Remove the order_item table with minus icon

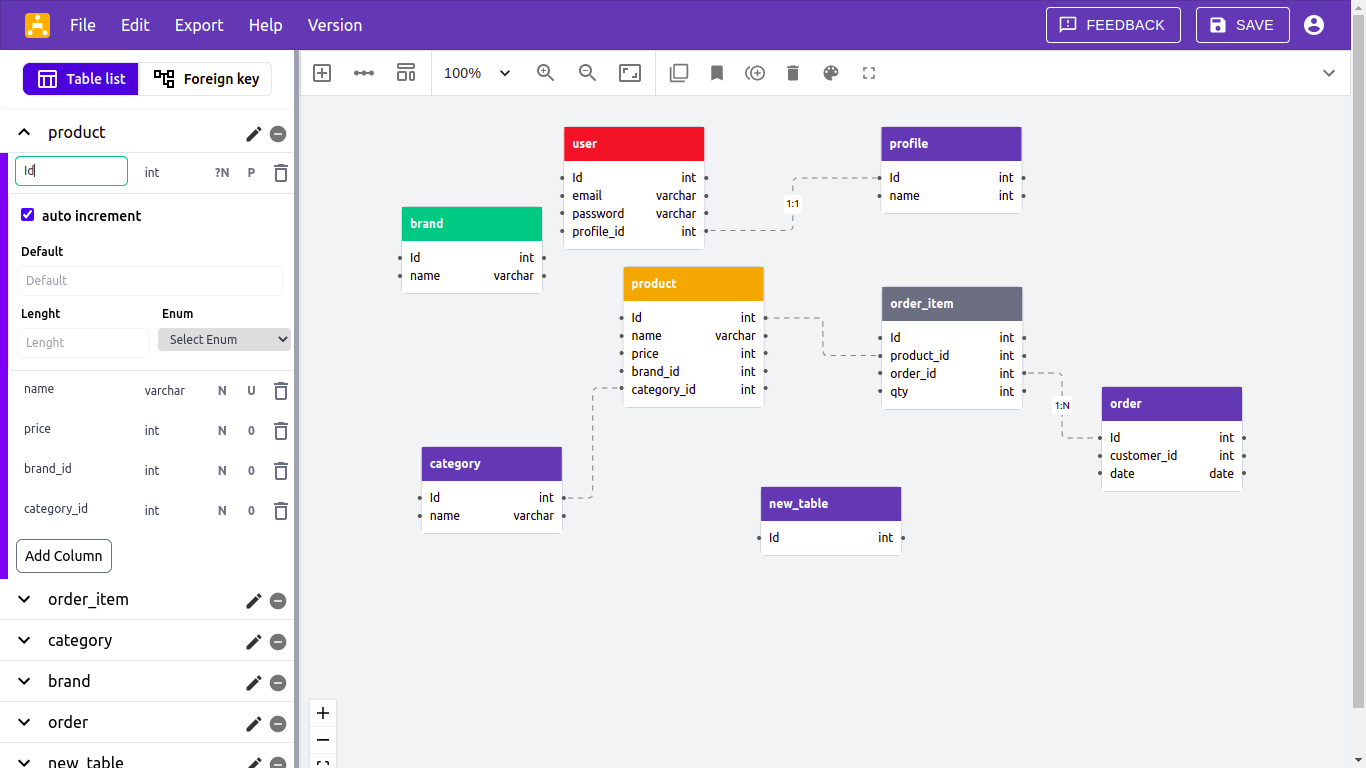278,601
